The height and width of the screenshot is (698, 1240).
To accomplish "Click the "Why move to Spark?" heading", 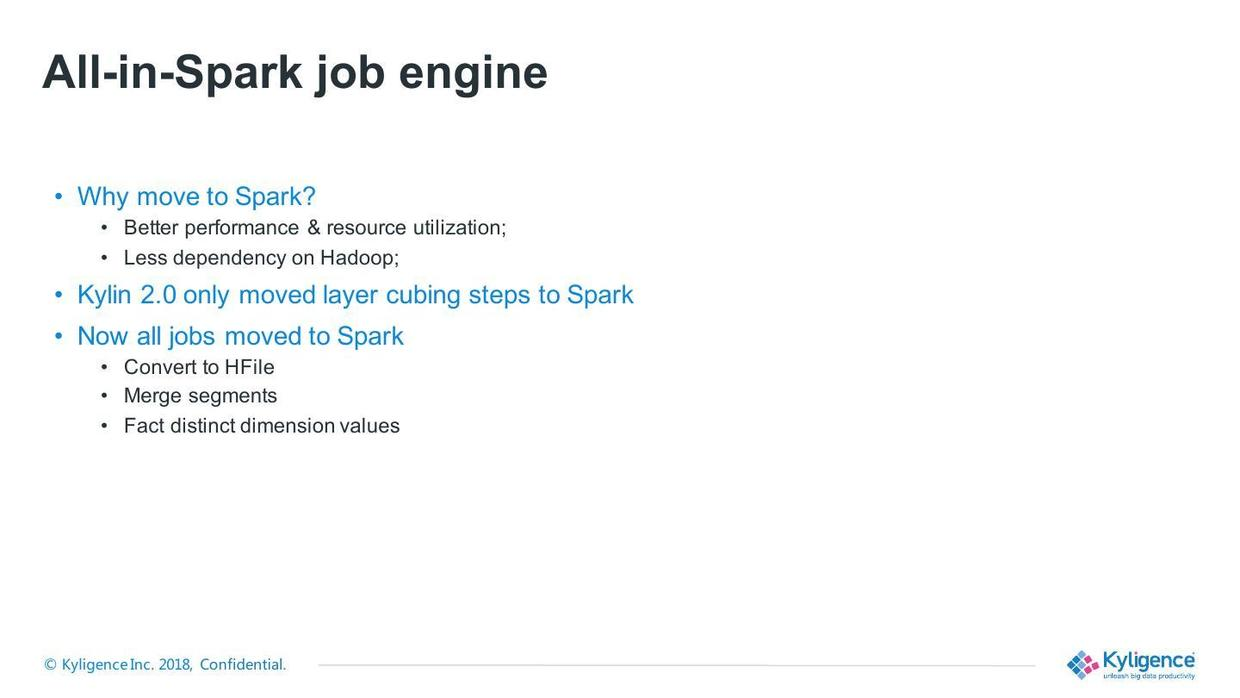I will (x=196, y=196).
